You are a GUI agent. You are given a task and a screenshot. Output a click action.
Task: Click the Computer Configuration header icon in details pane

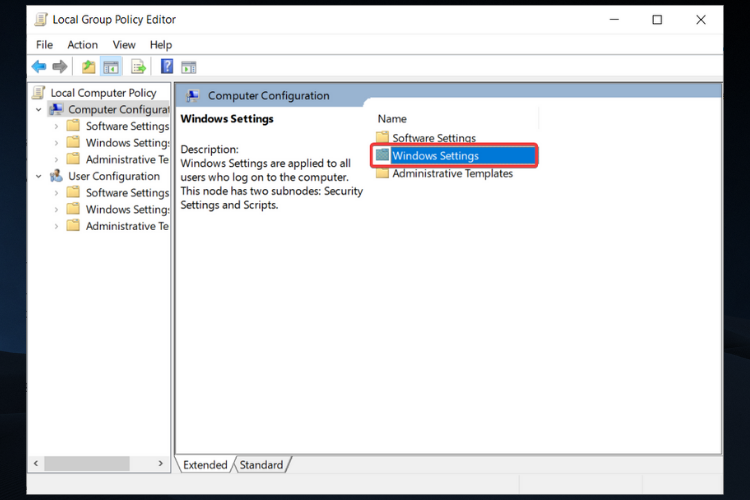tap(193, 95)
